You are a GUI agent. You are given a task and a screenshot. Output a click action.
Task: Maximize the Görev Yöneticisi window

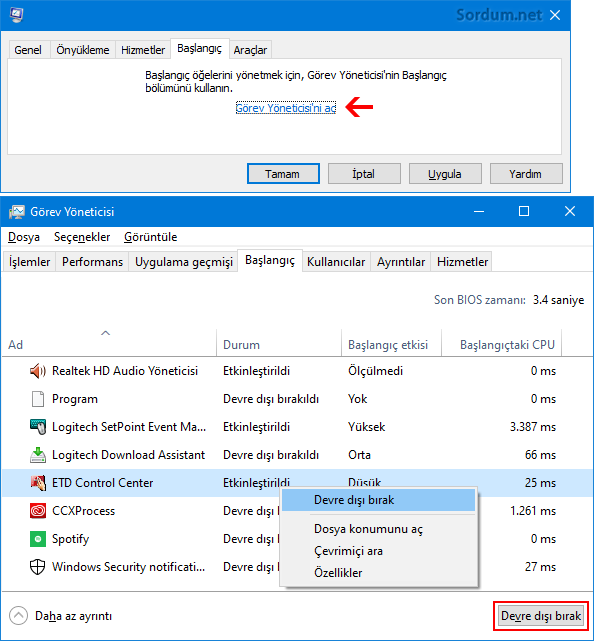[524, 211]
